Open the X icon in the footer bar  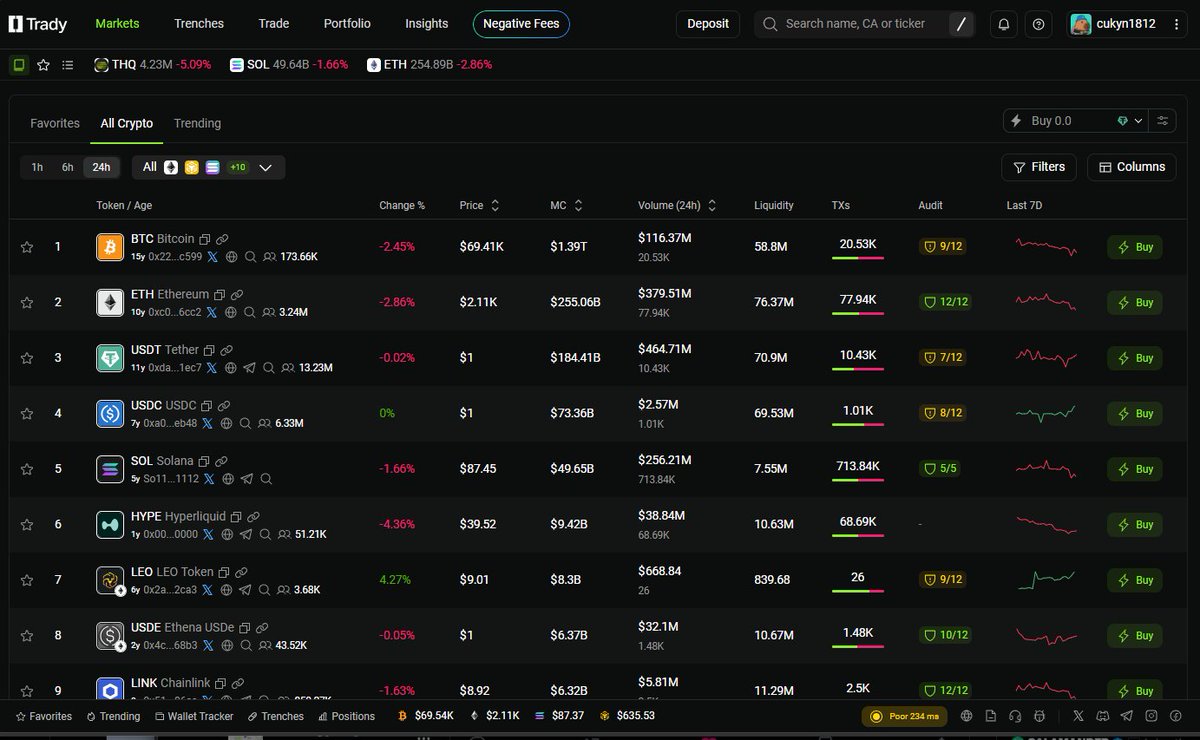tap(1078, 716)
